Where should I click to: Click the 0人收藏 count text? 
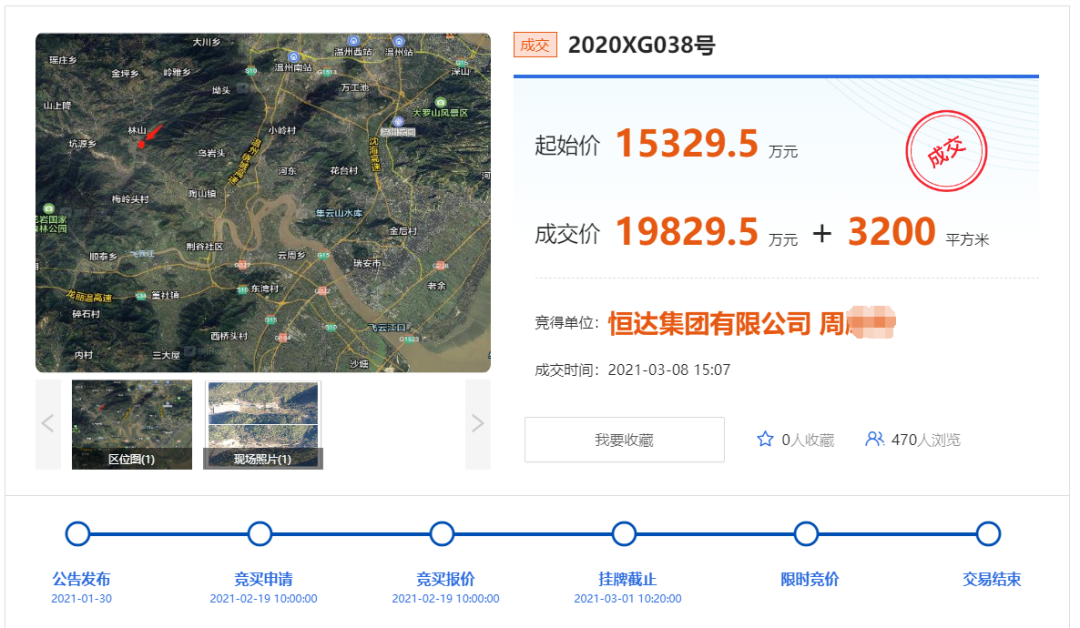tap(808, 440)
